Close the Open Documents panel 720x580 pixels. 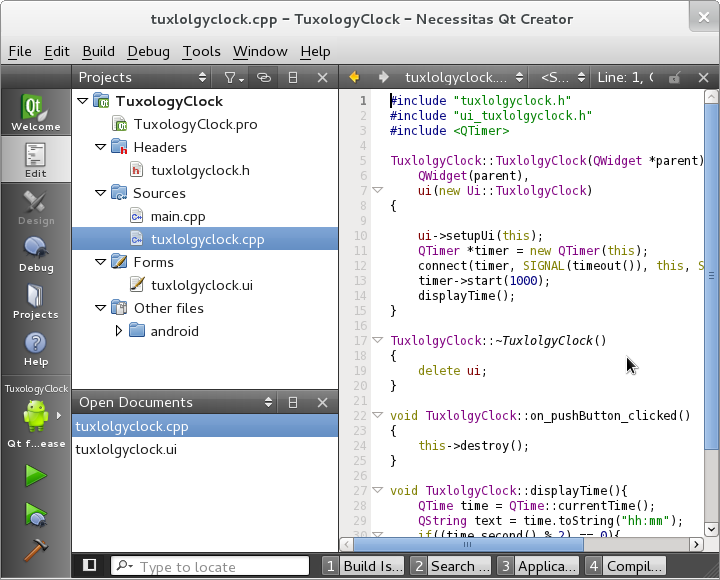[x=322, y=403]
